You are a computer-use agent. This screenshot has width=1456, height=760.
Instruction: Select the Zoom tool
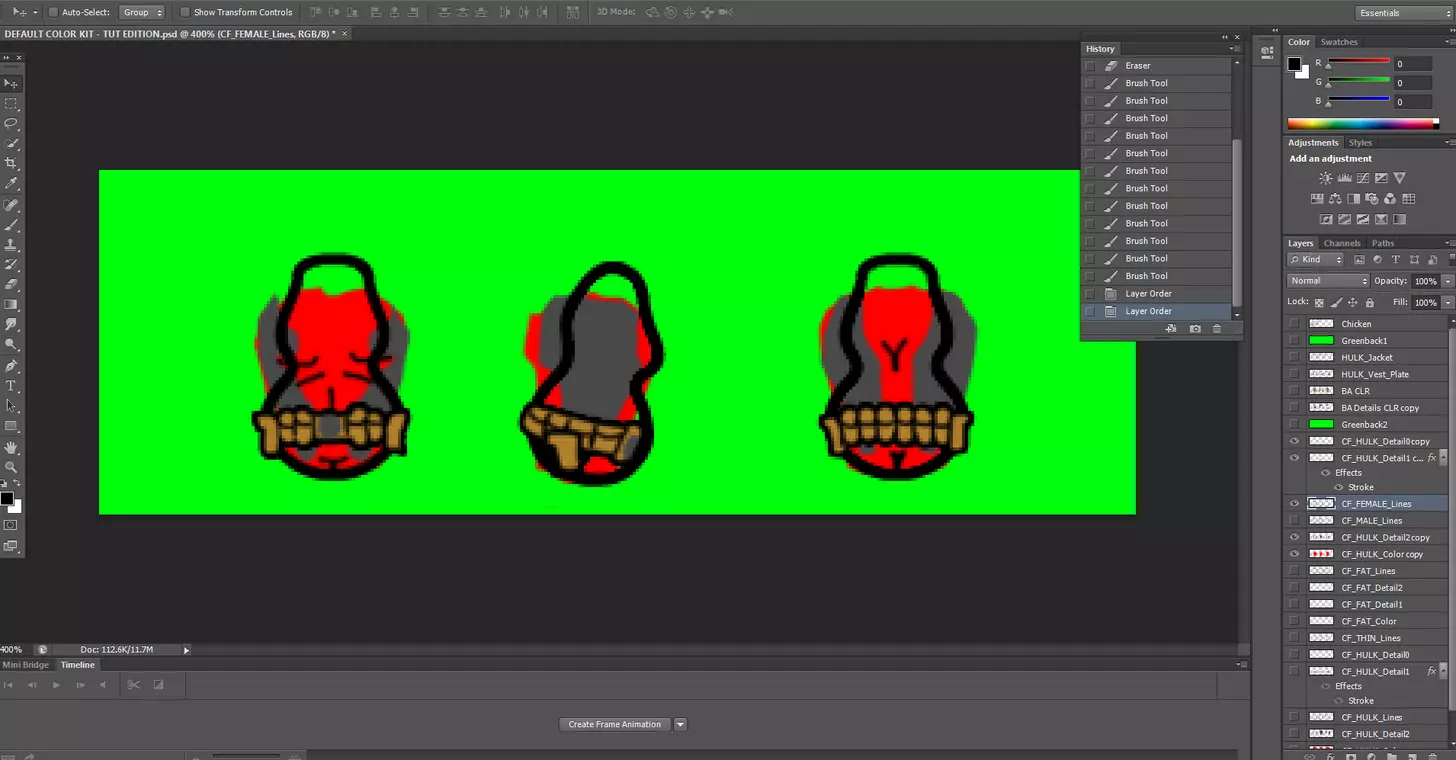12,467
